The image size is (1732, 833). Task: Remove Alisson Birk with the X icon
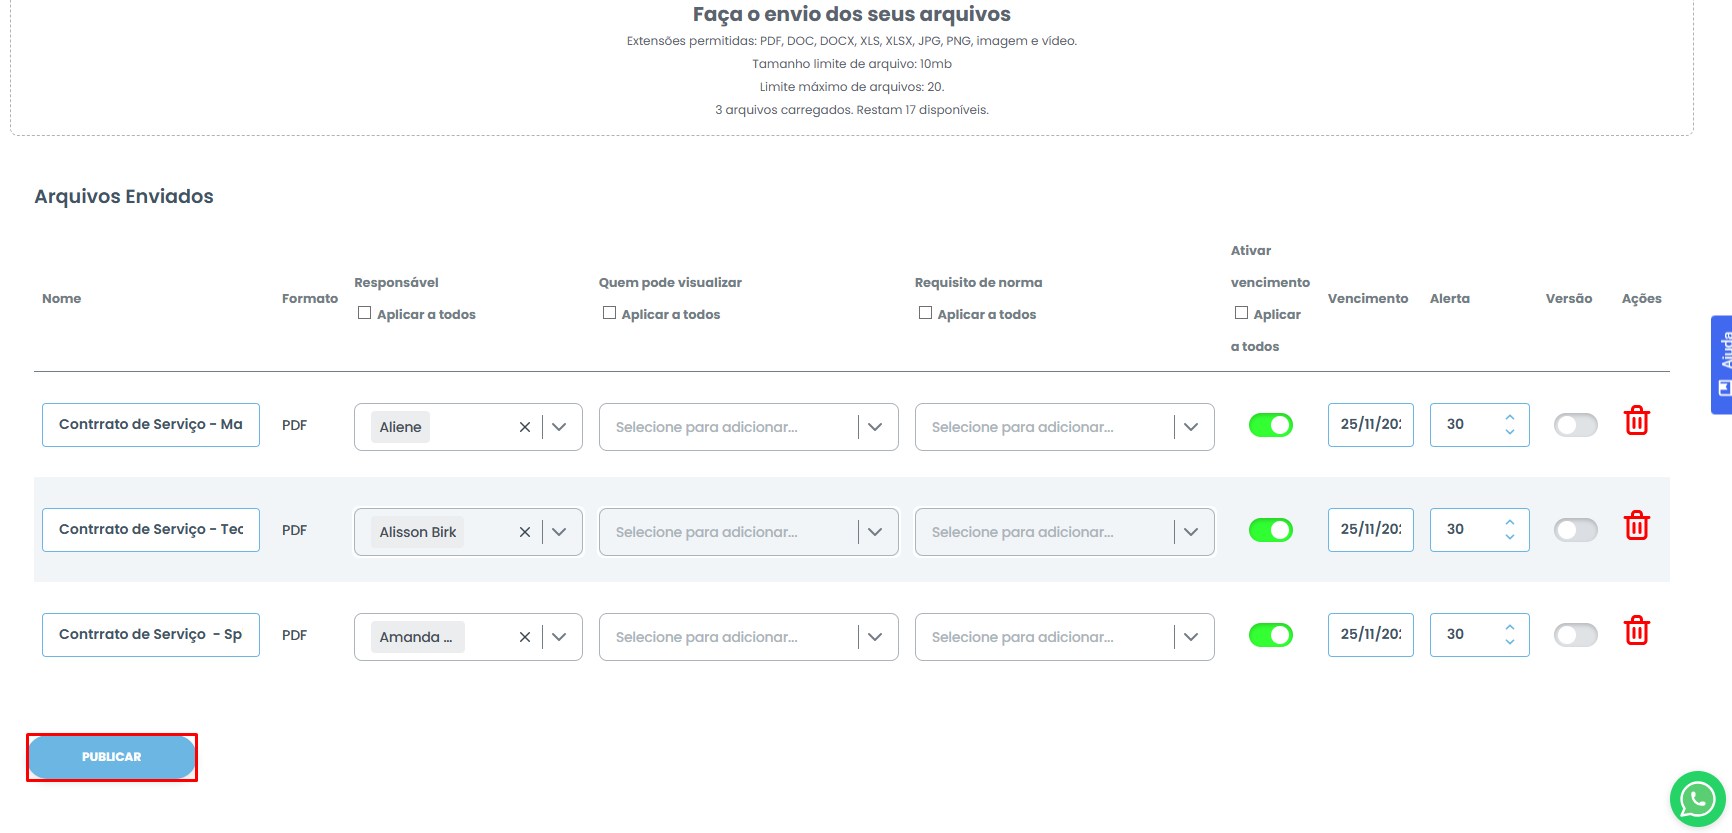524,532
